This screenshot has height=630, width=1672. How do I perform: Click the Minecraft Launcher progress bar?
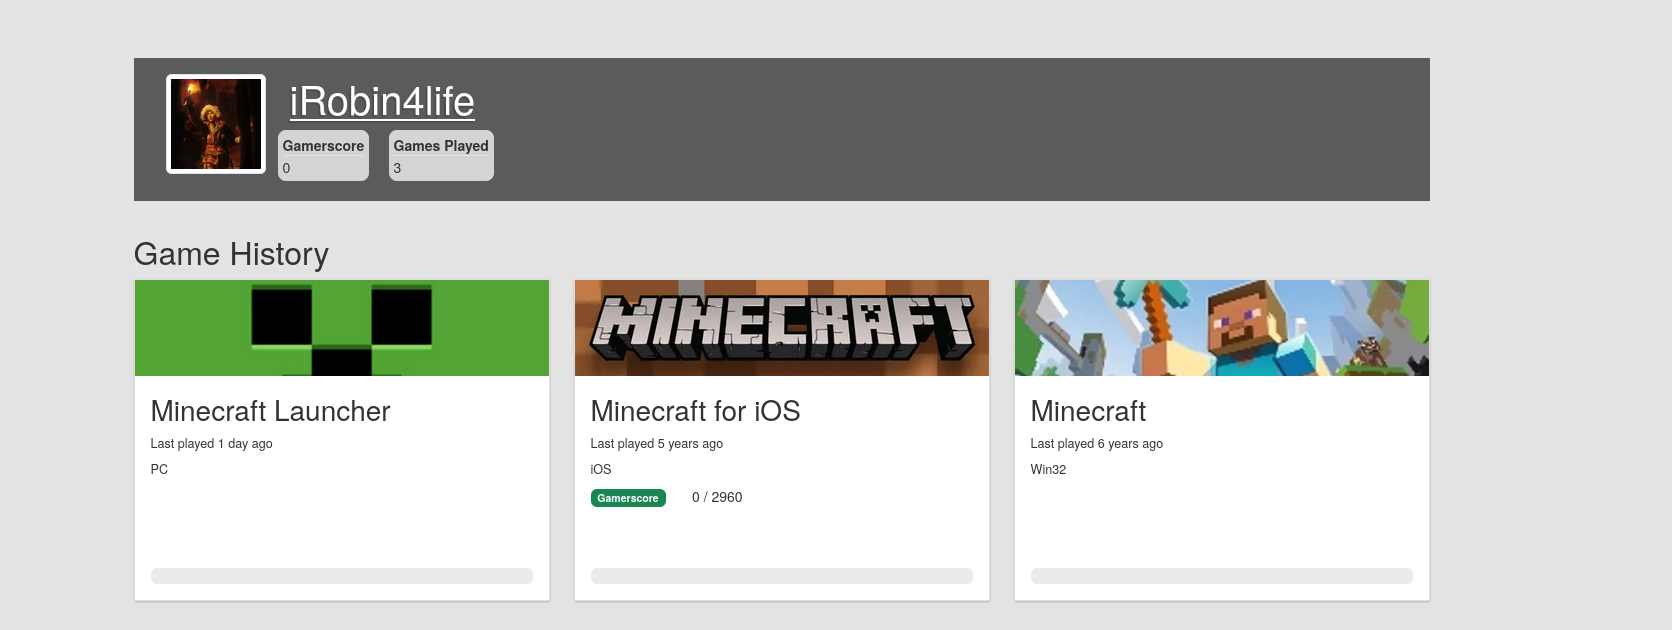342,576
